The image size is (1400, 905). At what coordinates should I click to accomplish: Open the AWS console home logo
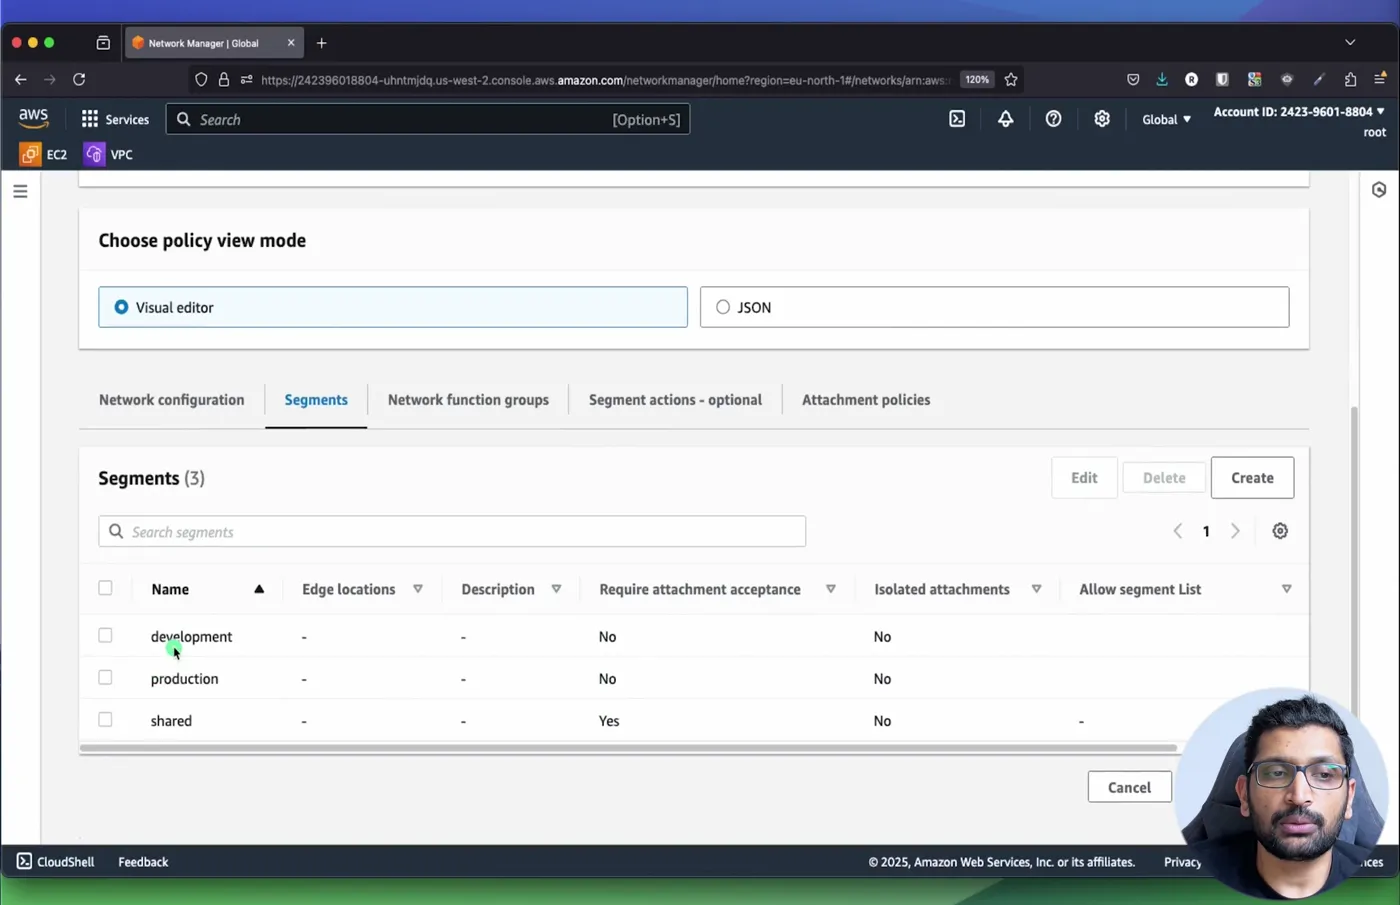point(33,119)
